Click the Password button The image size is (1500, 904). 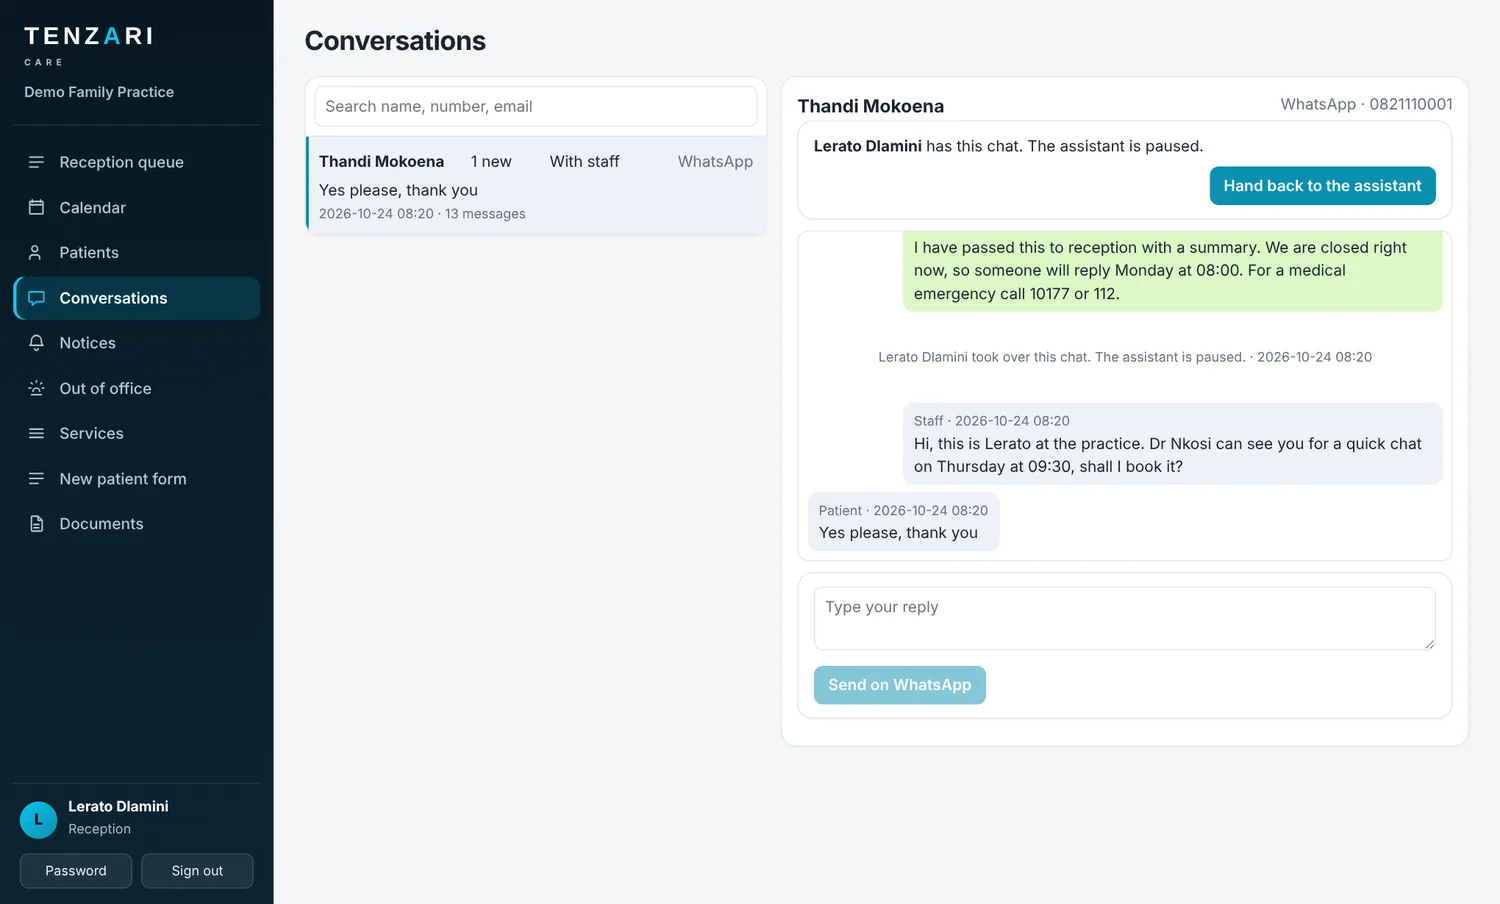[76, 871]
